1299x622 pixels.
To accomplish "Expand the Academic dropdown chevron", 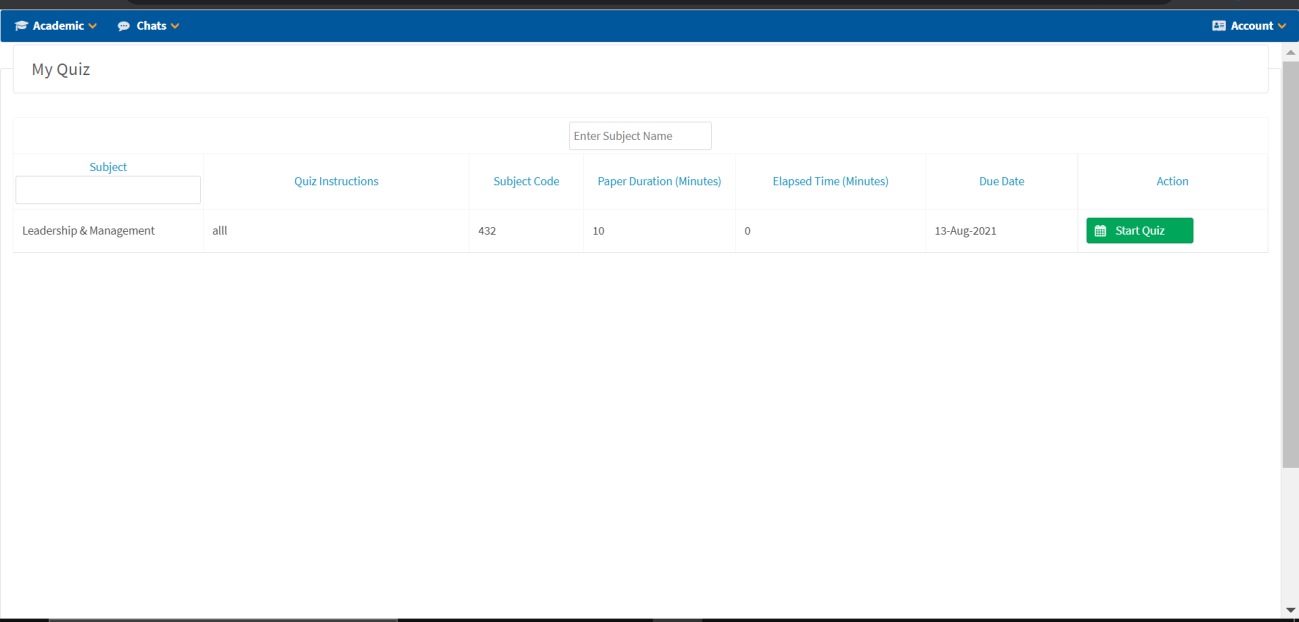I will pos(93,26).
